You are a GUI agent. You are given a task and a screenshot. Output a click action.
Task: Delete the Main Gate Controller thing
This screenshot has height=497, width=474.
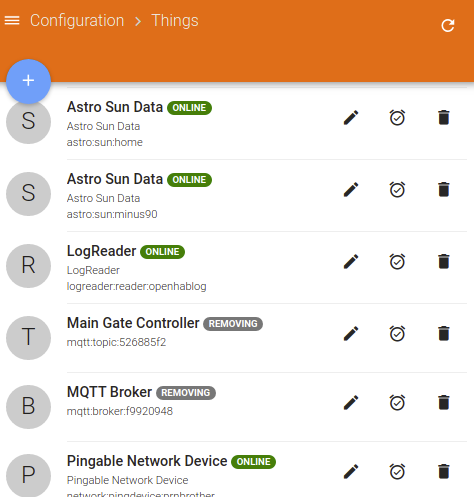[444, 334]
